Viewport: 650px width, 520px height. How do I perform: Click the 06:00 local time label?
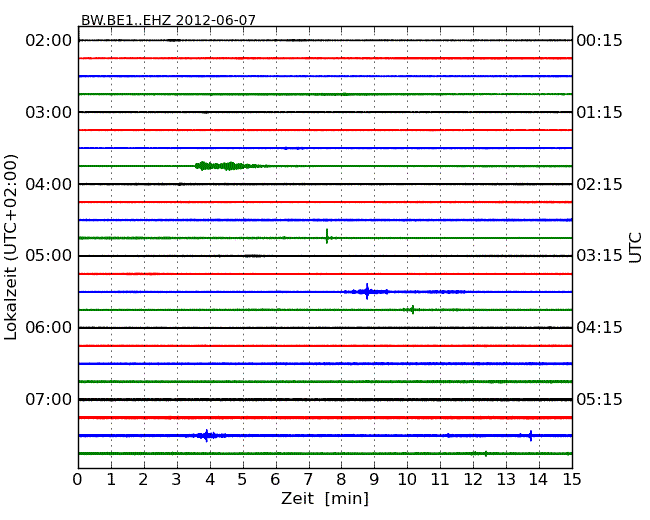point(49,328)
